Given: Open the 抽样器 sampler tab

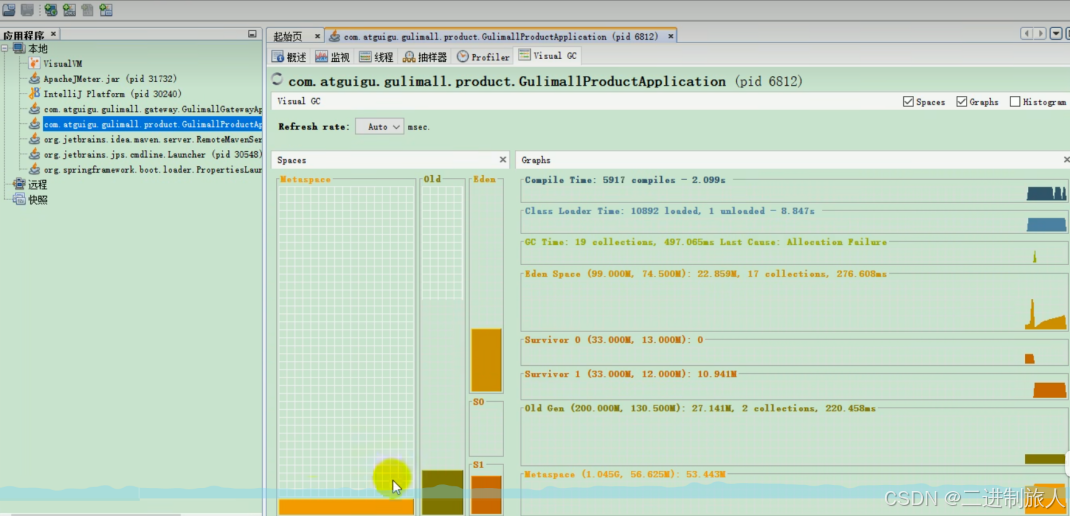Looking at the screenshot, I should click(425, 57).
